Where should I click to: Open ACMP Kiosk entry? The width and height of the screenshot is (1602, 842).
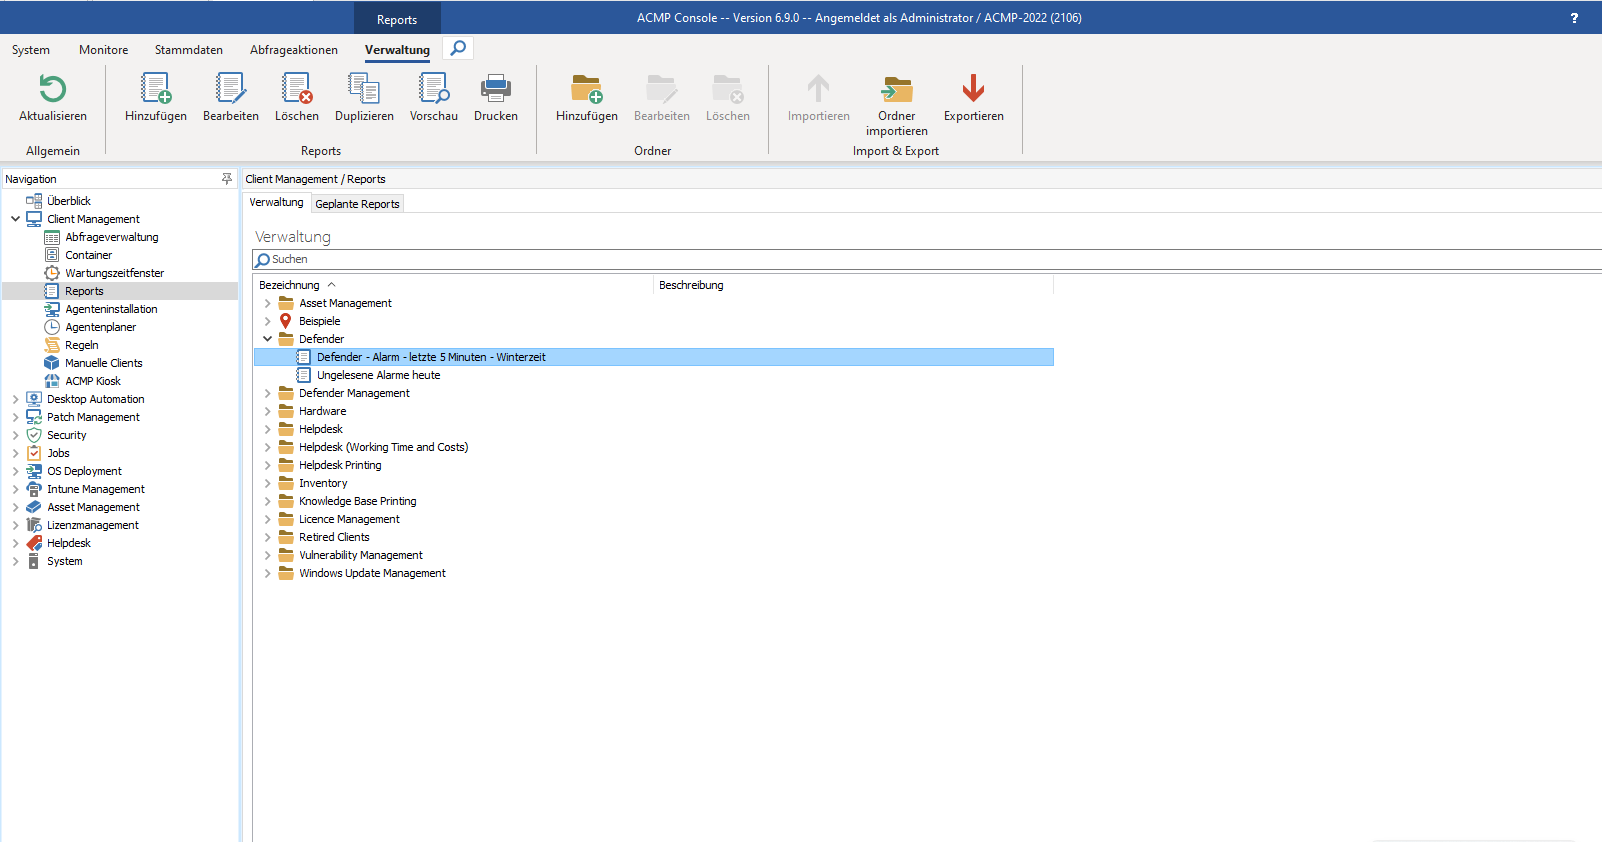(93, 381)
